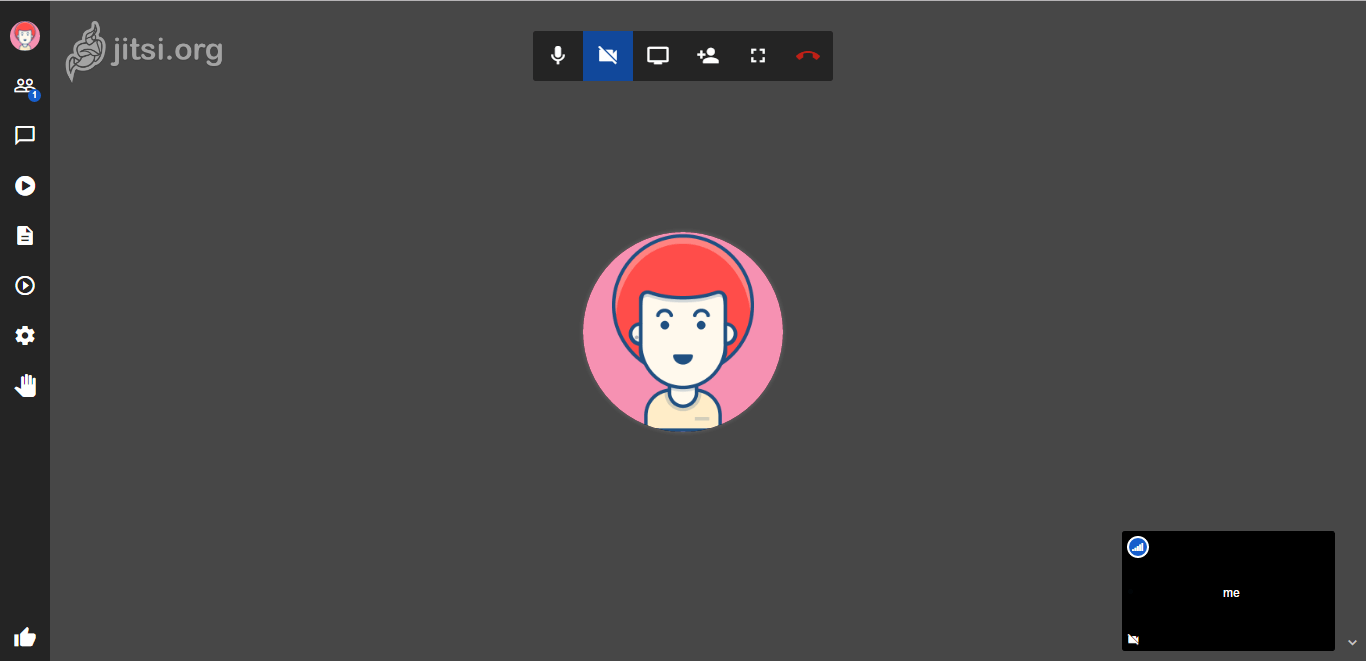This screenshot has width=1366, height=661.
Task: Click the filled play circle sidebar icon
Action: (25, 186)
